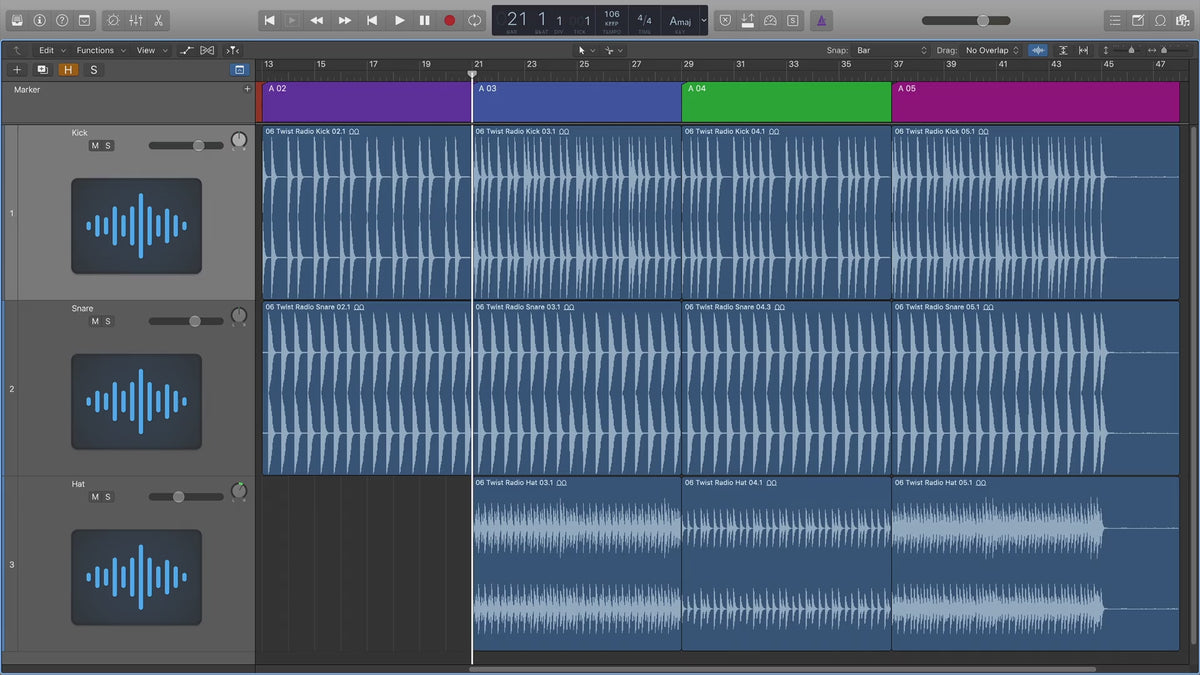Toggle the metronome click
Viewport: 1200px width, 675px height.
pos(820,20)
